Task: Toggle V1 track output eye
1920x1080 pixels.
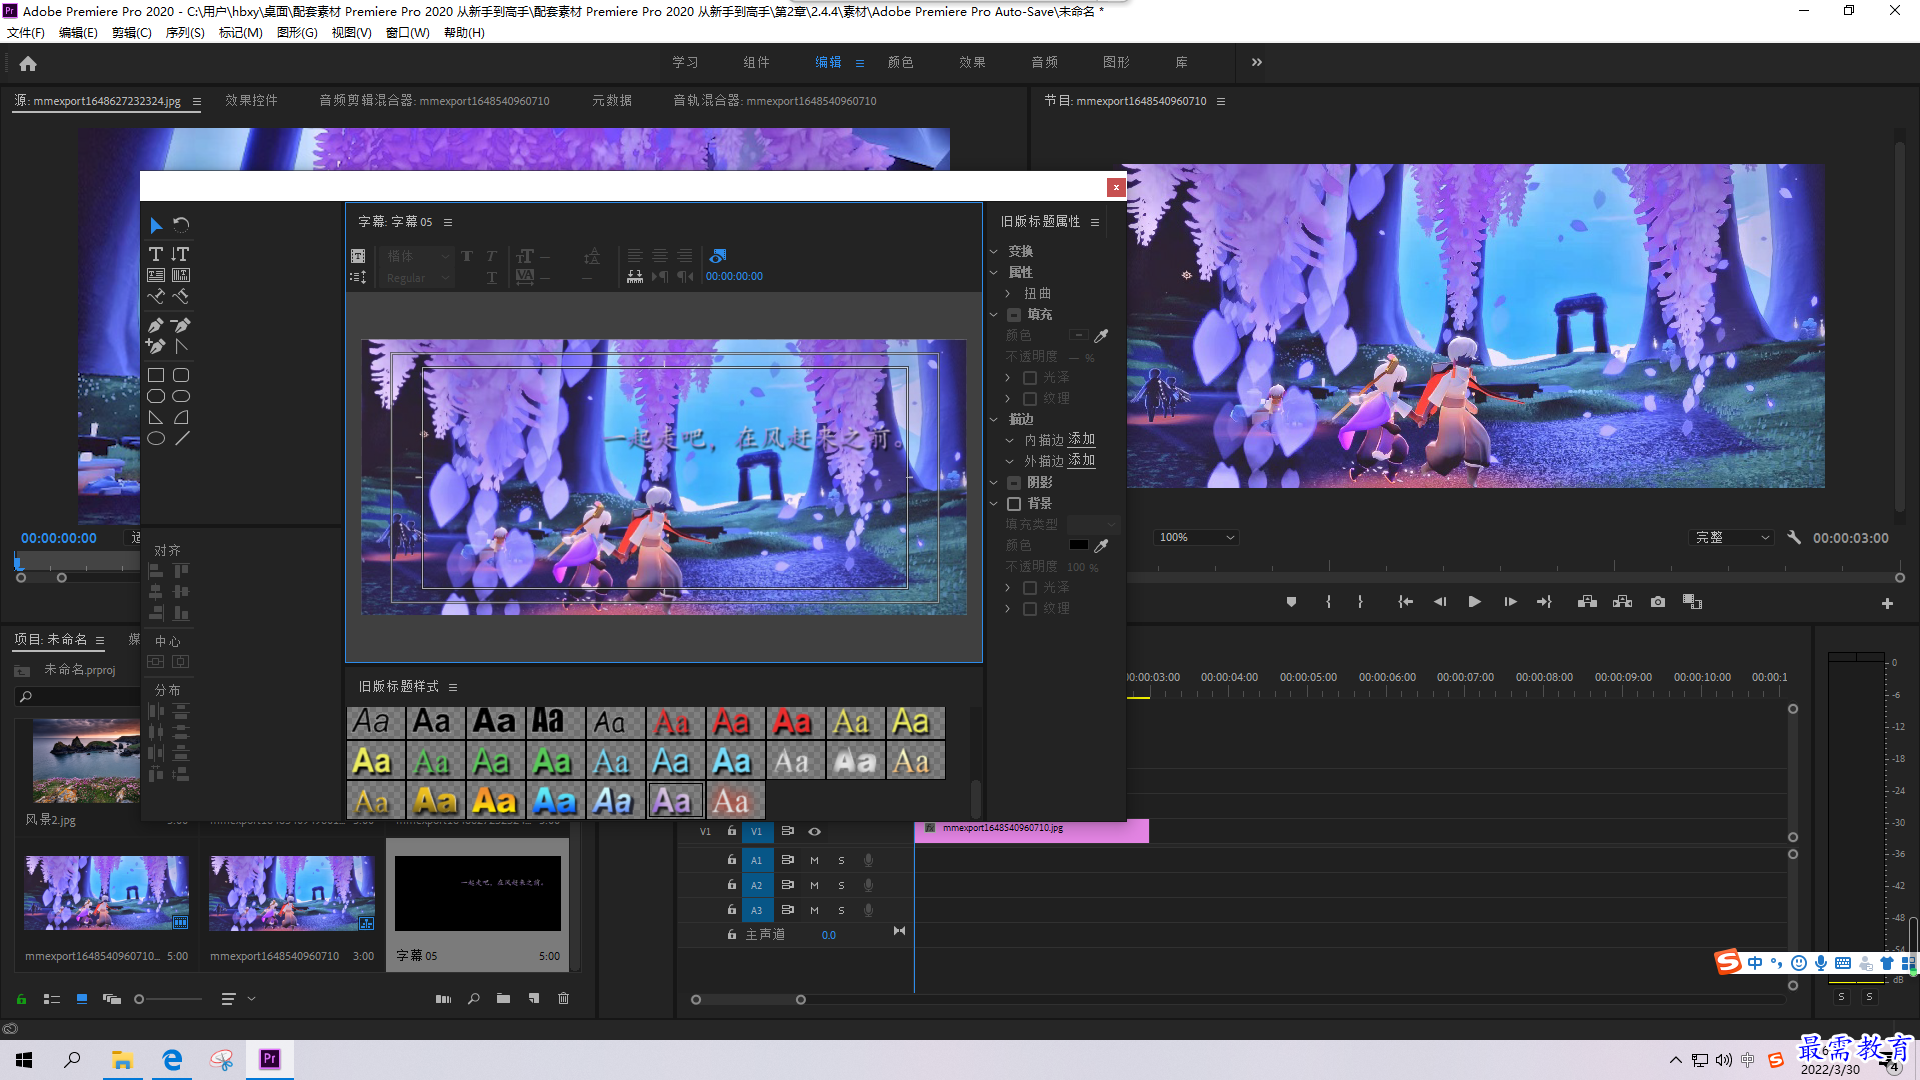Action: tap(815, 831)
